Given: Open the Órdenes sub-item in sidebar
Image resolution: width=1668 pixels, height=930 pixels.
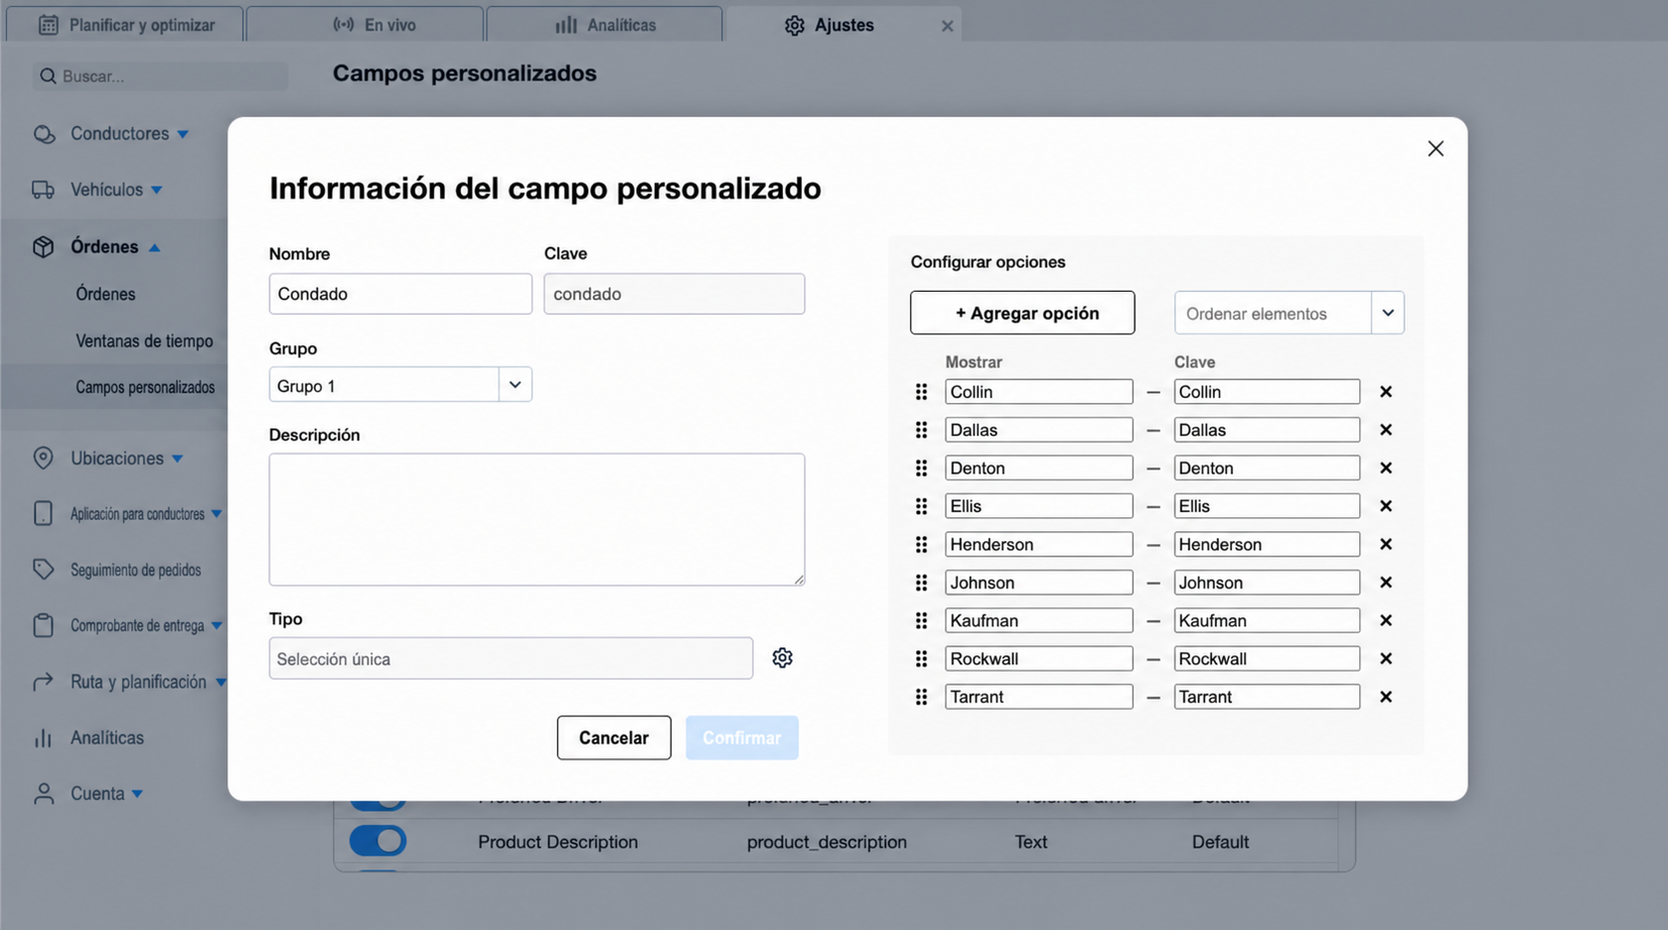Looking at the screenshot, I should (x=105, y=294).
